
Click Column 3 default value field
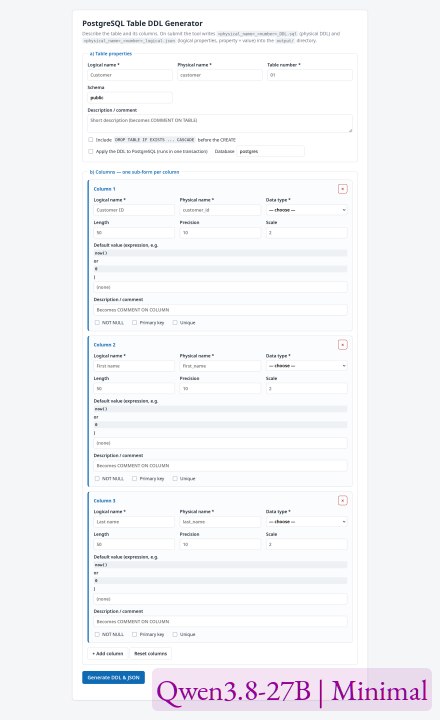220,599
